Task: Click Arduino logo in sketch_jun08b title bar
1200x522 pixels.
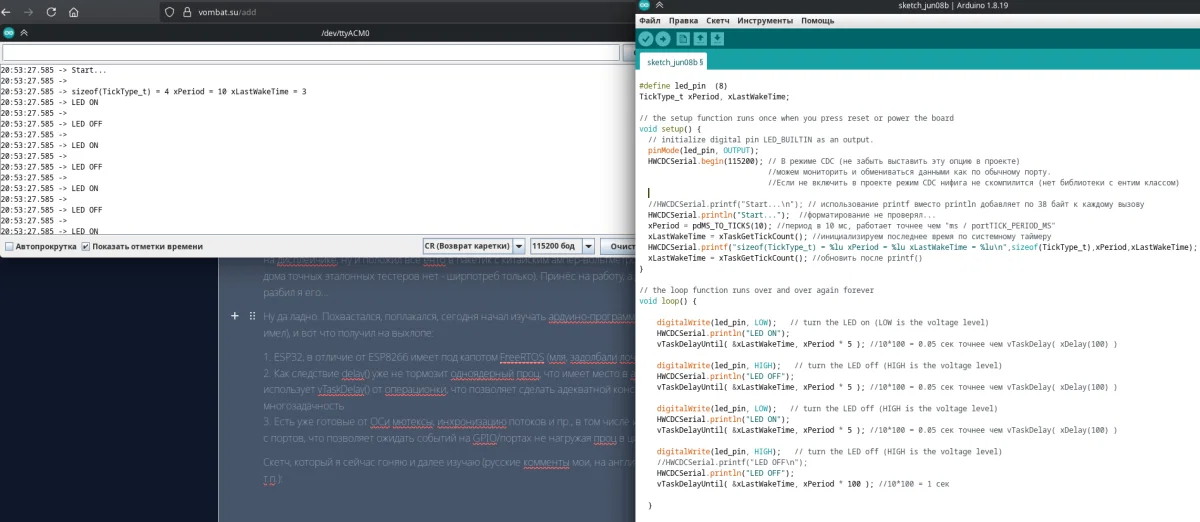Action: pos(643,6)
